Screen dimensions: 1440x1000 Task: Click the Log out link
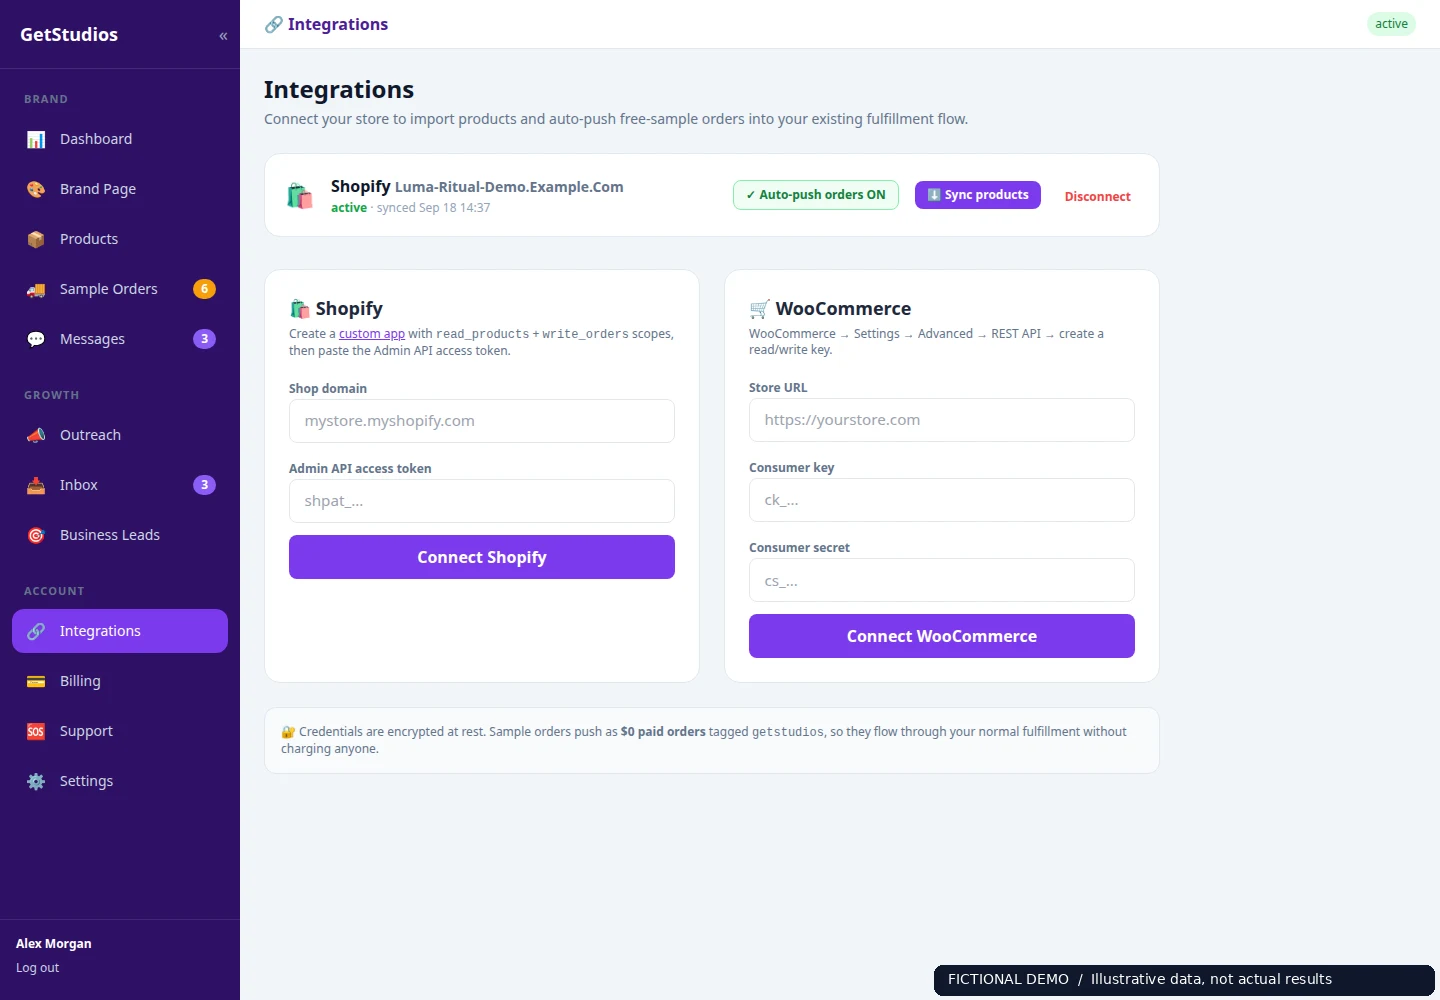(37, 968)
